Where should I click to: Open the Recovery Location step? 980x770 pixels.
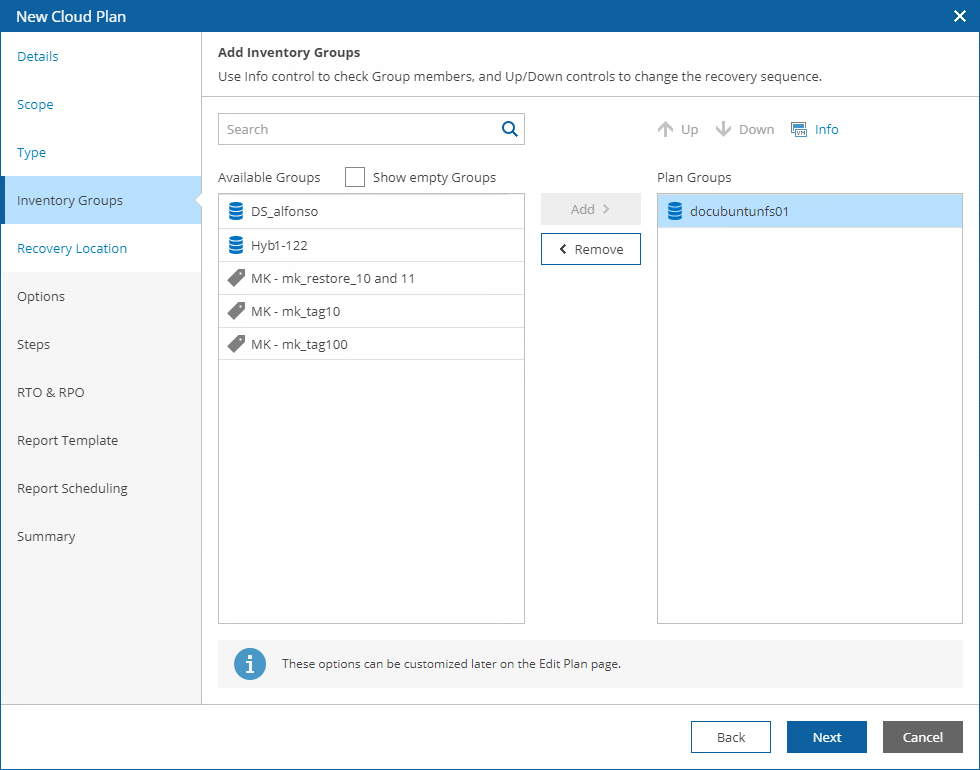click(x=72, y=248)
